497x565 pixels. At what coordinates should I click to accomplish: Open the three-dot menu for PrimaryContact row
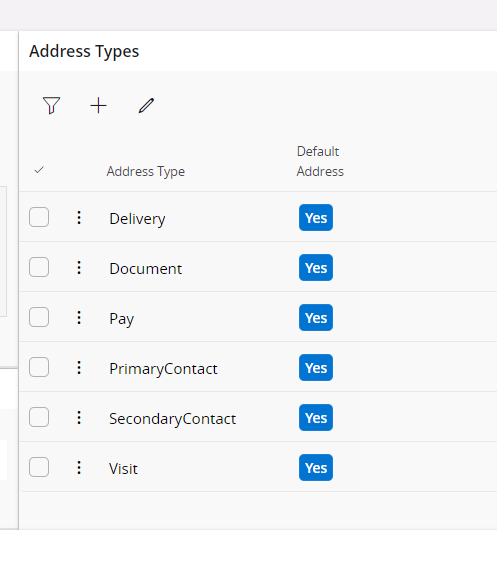tap(79, 368)
